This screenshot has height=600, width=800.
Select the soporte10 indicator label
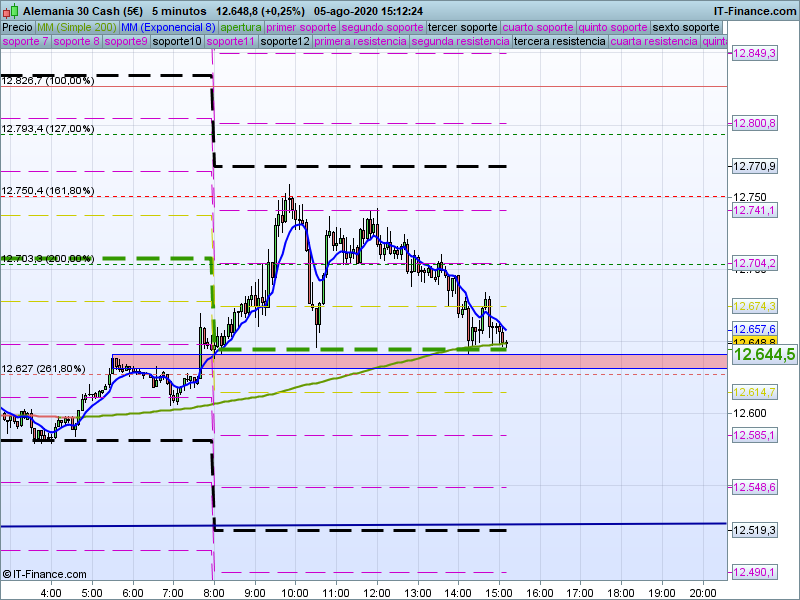click(x=180, y=42)
